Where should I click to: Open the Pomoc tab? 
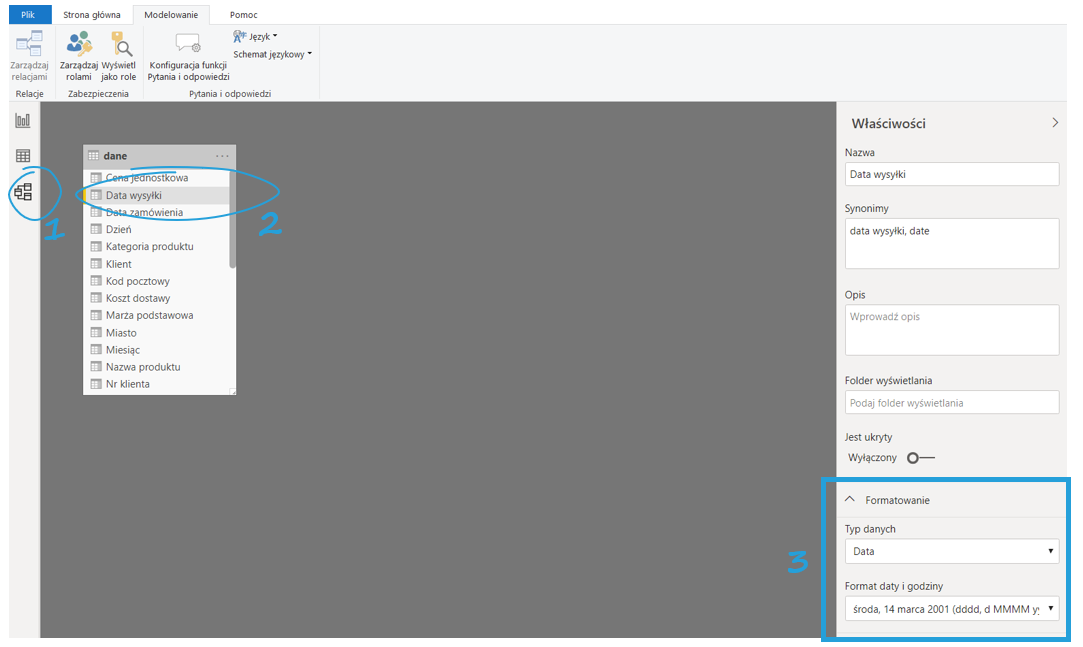pyautogui.click(x=242, y=15)
